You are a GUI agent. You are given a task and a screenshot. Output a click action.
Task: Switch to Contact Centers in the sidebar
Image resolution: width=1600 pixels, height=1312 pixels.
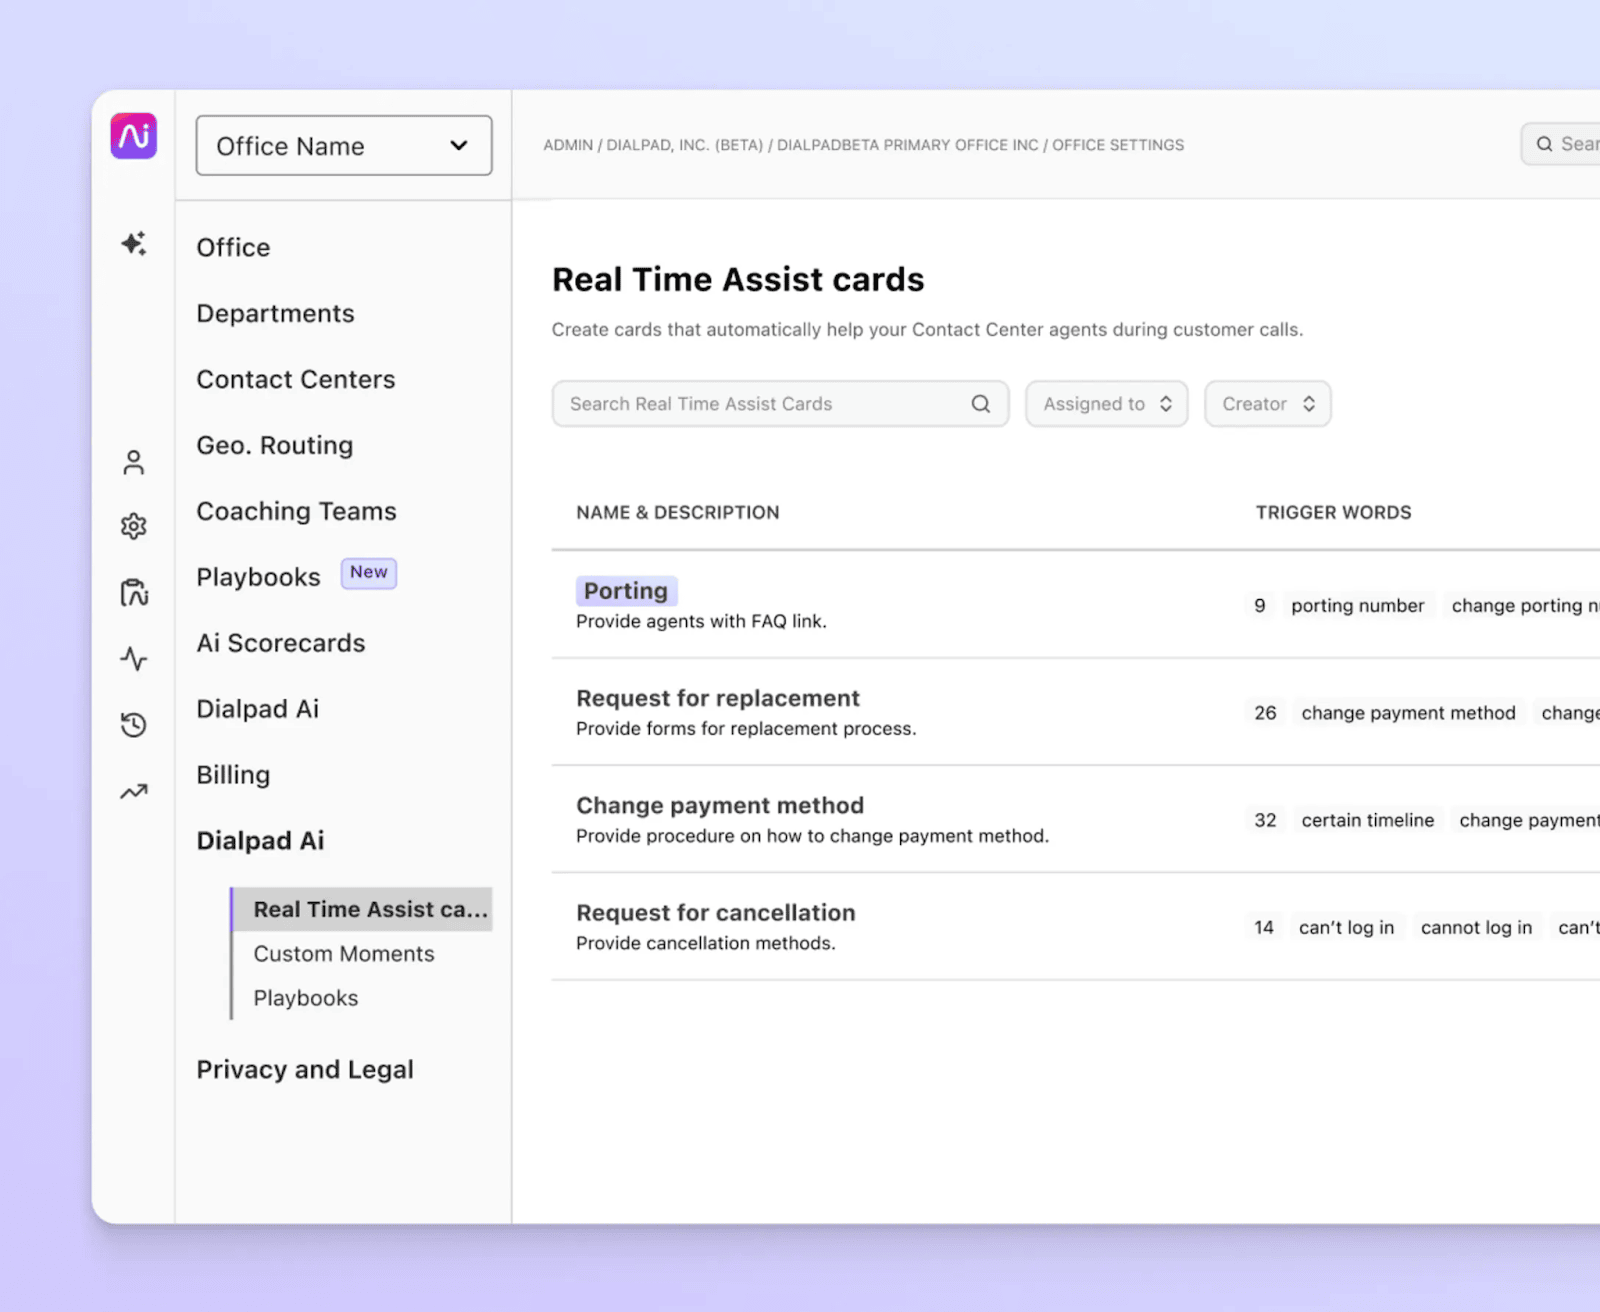point(295,379)
